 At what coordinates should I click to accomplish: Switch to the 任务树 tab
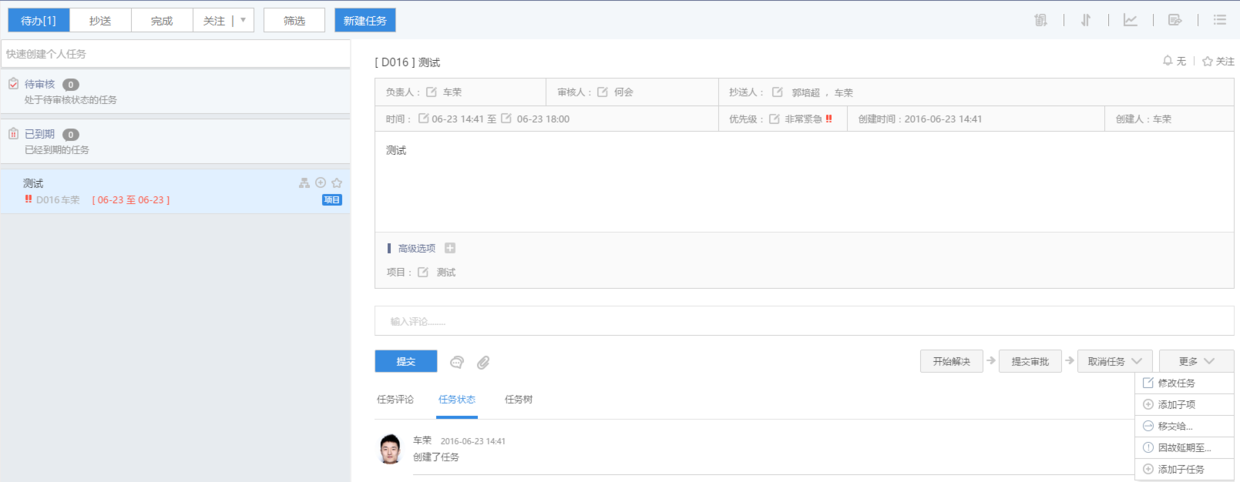(x=518, y=399)
